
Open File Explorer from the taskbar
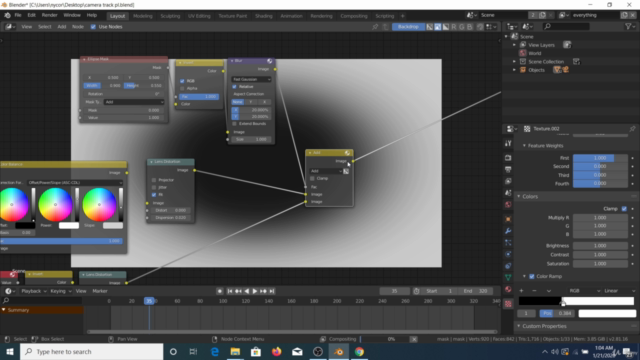(235, 351)
